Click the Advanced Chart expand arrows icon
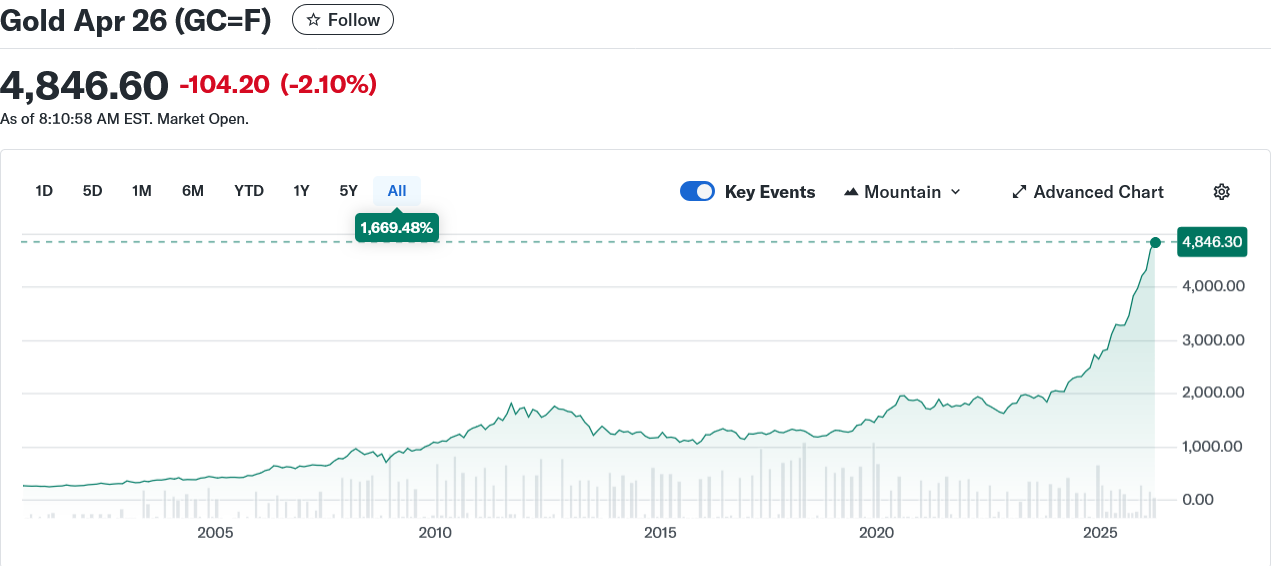Image resolution: width=1271 pixels, height=566 pixels. pos(1019,192)
